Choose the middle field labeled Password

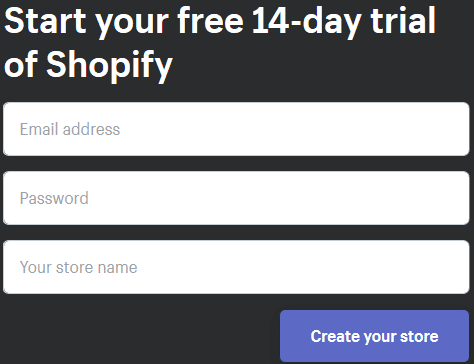[x=236, y=198]
